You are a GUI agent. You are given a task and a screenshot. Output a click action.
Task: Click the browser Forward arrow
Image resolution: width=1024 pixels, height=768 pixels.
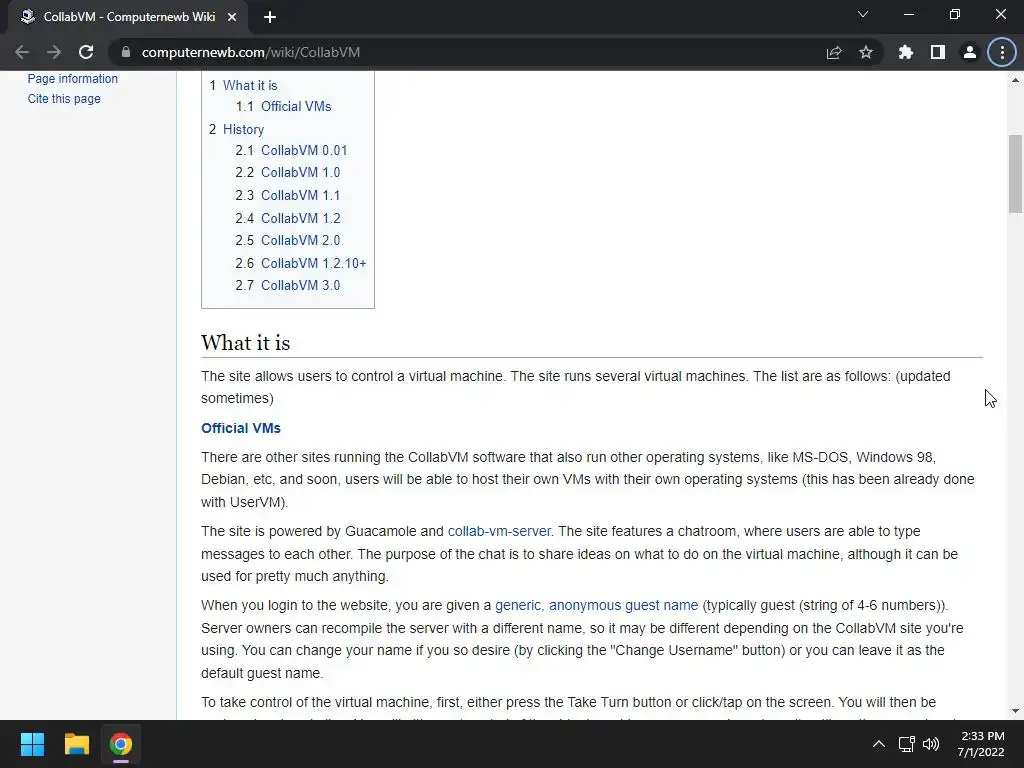click(54, 52)
